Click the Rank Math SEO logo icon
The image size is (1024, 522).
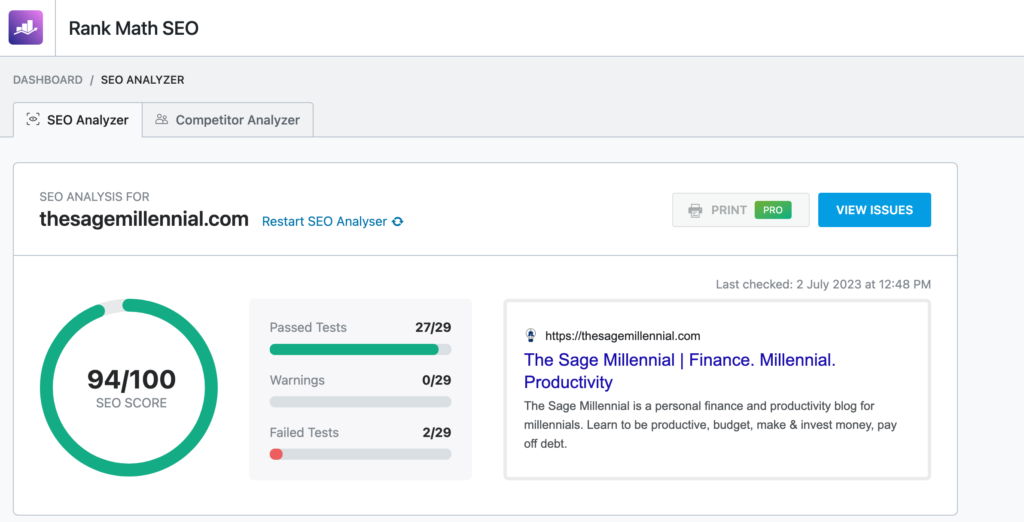25,27
